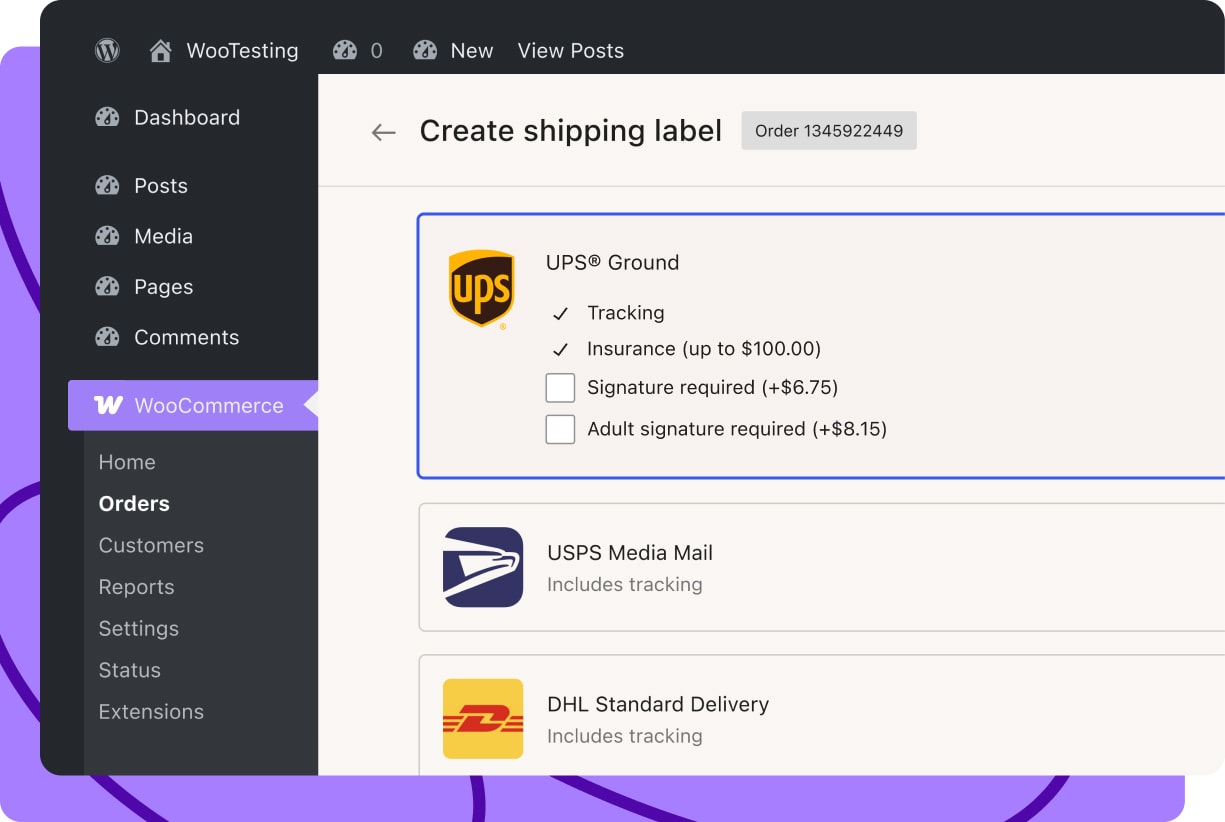Image resolution: width=1225 pixels, height=822 pixels.
Task: Open the Orders submenu item
Action: (134, 504)
